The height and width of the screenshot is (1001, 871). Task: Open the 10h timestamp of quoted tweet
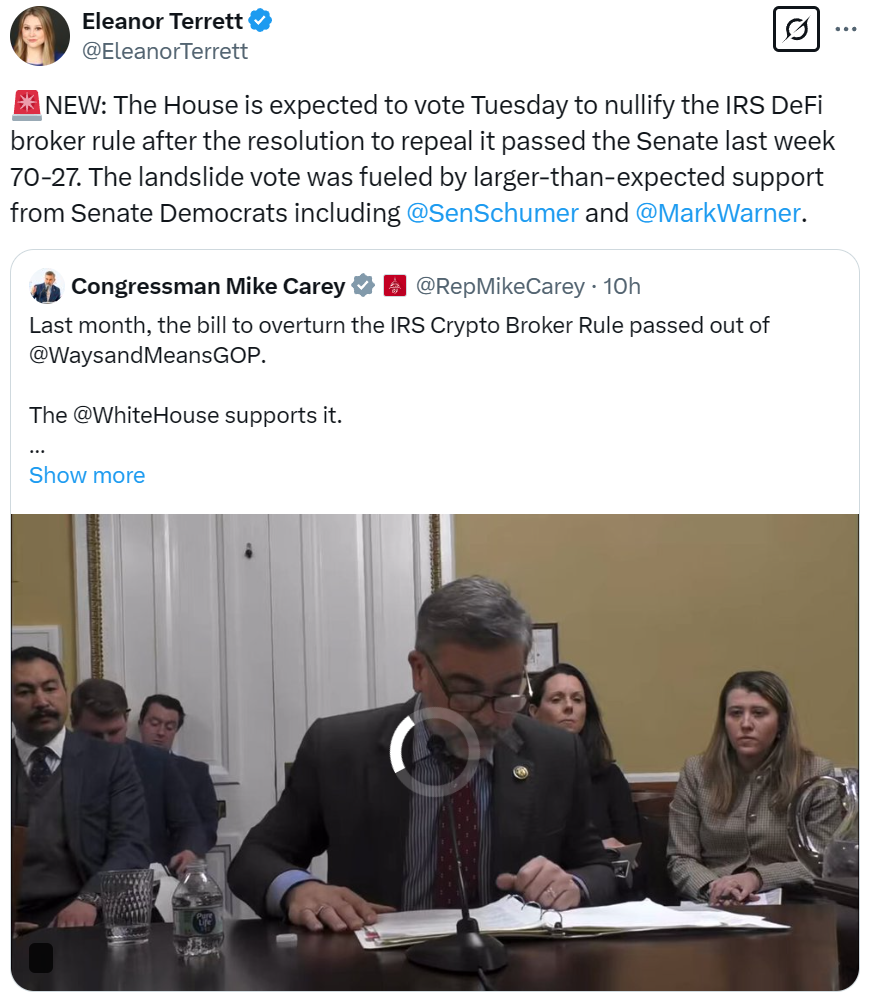(x=621, y=286)
